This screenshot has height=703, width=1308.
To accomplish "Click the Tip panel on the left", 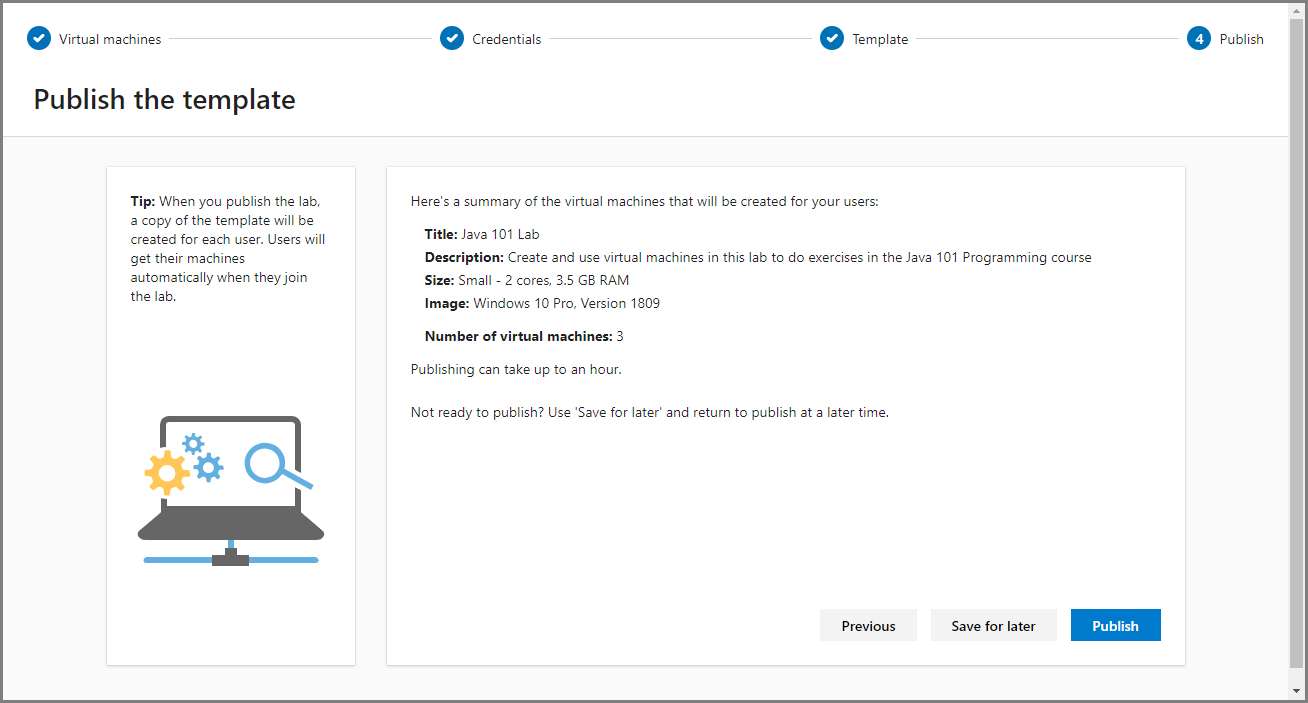I will (230, 248).
